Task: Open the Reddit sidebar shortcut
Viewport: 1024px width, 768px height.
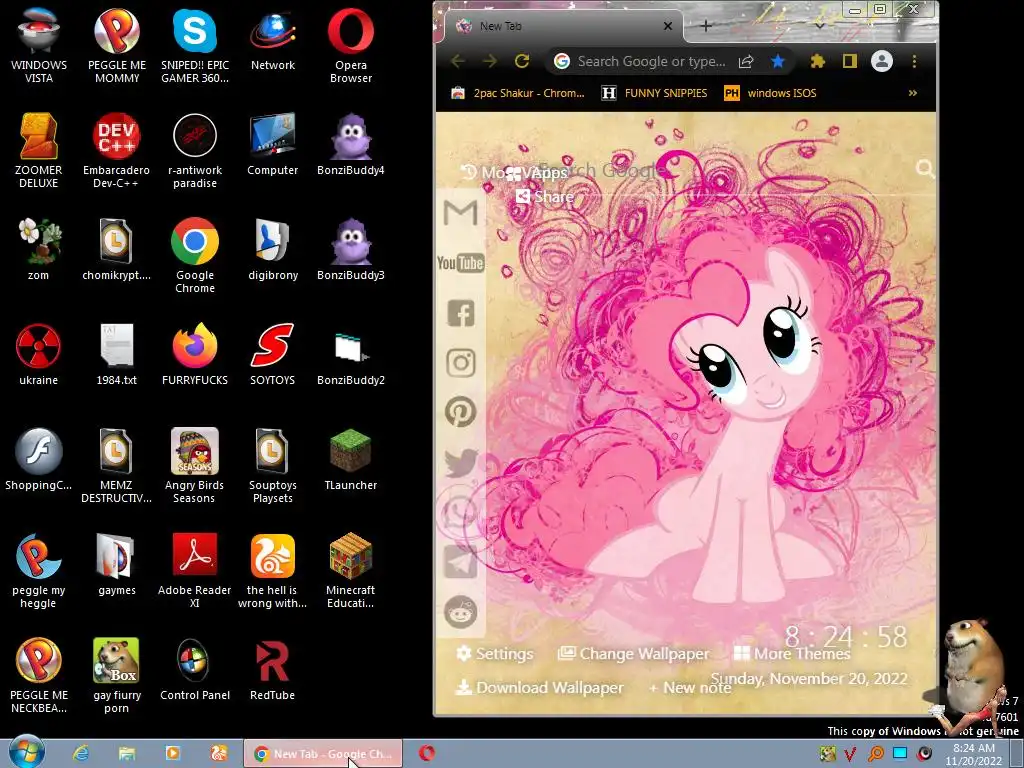Action: (460, 613)
